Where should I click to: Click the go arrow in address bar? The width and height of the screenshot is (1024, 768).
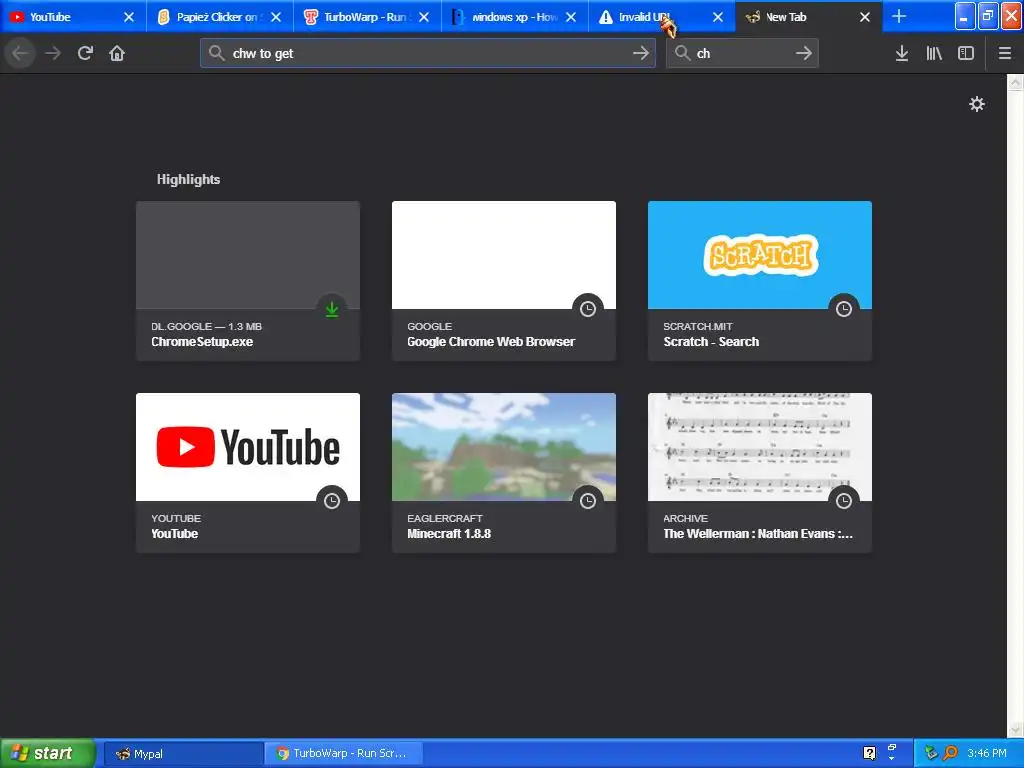point(641,53)
